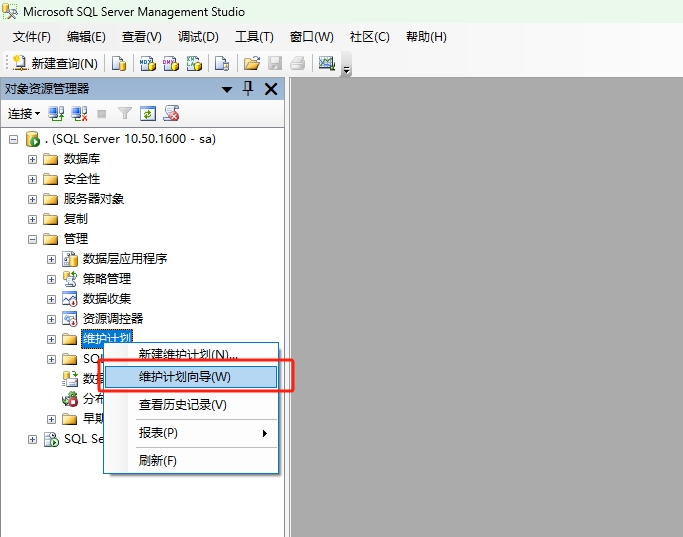683x537 pixels.
Task: Click the Open File folder icon
Action: click(x=252, y=64)
